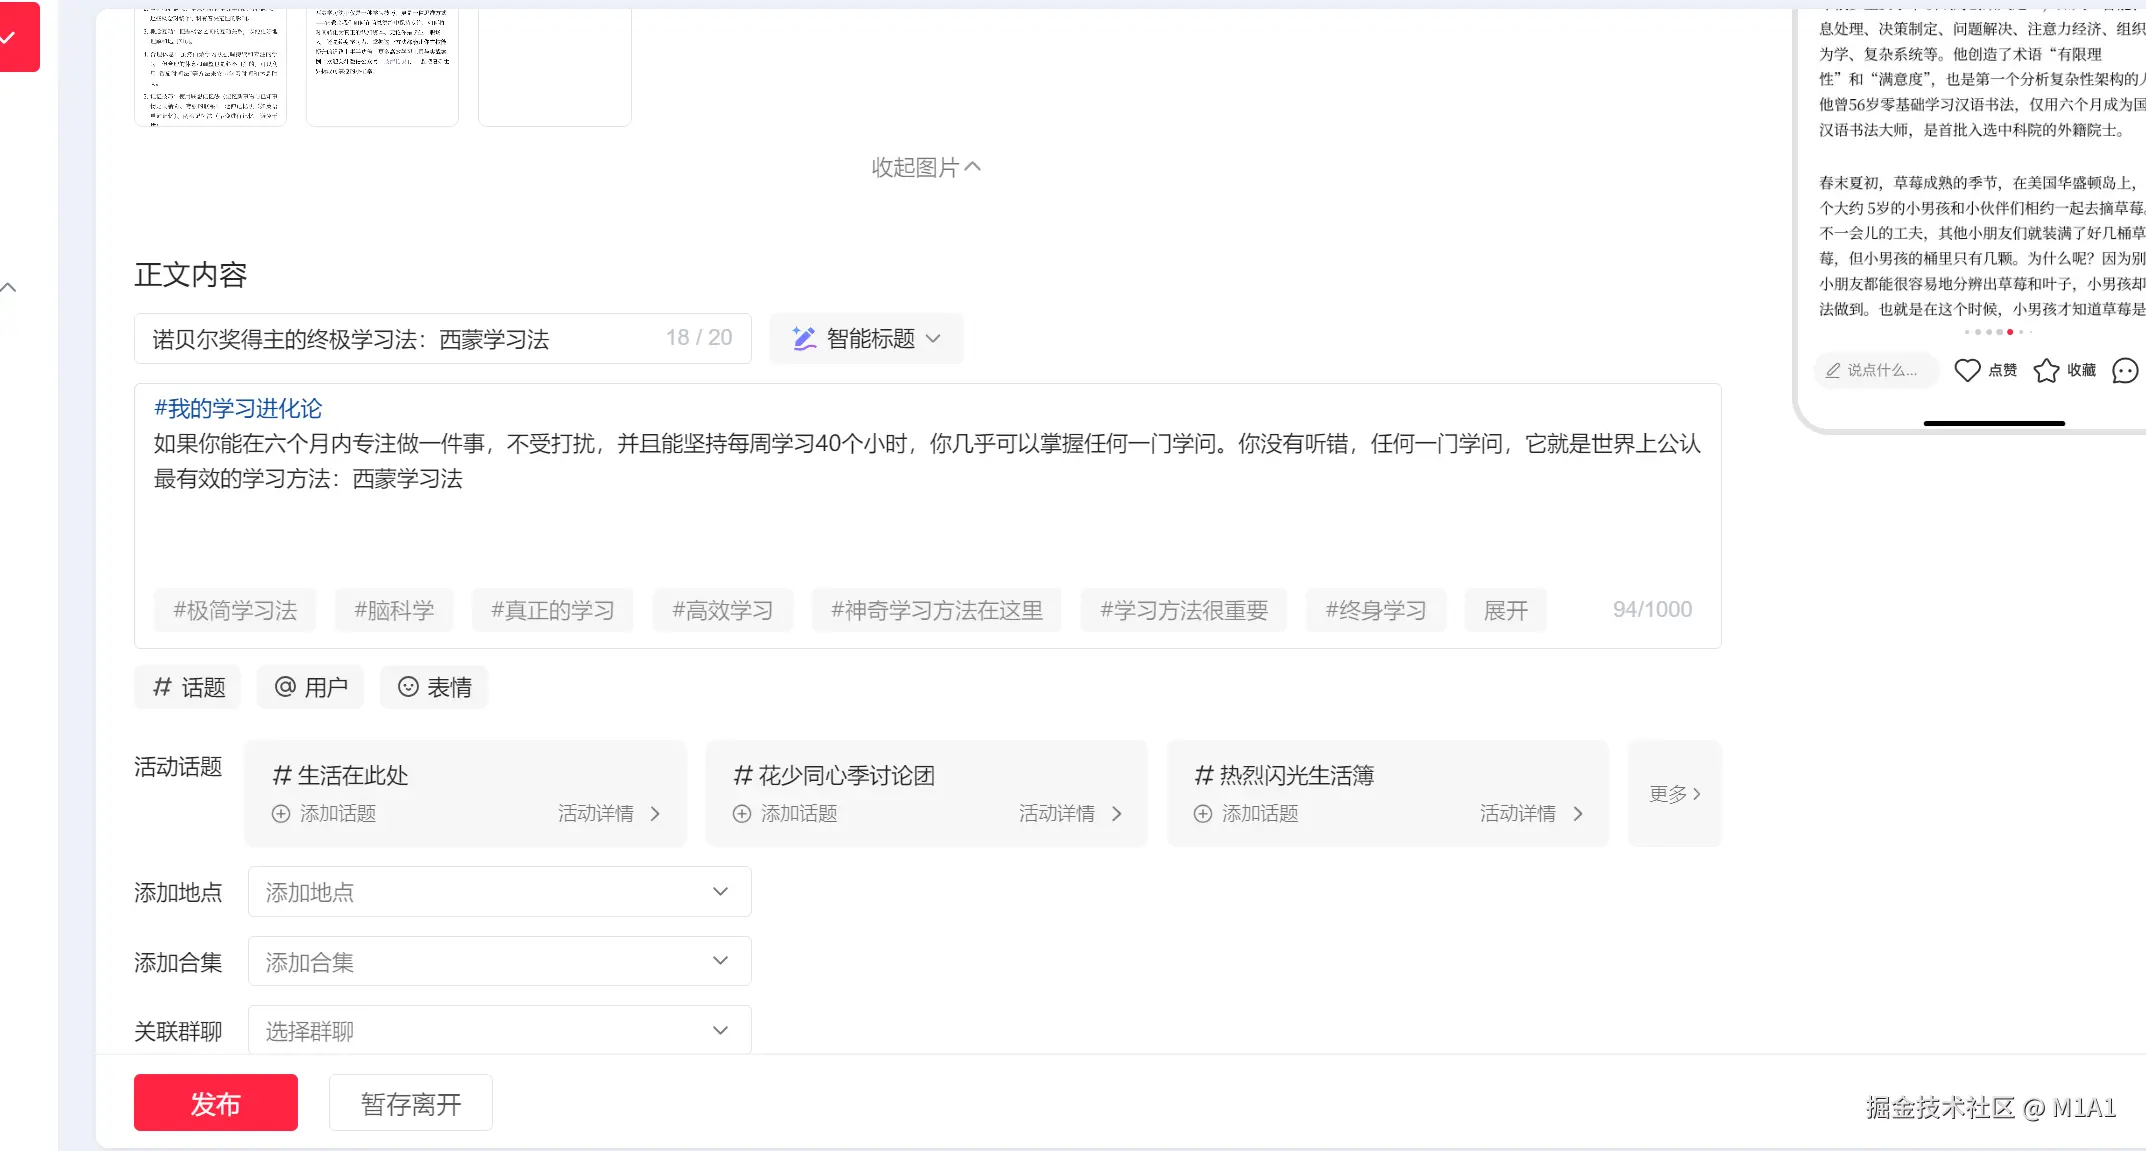Select the #脑科学 suggested tag

tap(393, 610)
